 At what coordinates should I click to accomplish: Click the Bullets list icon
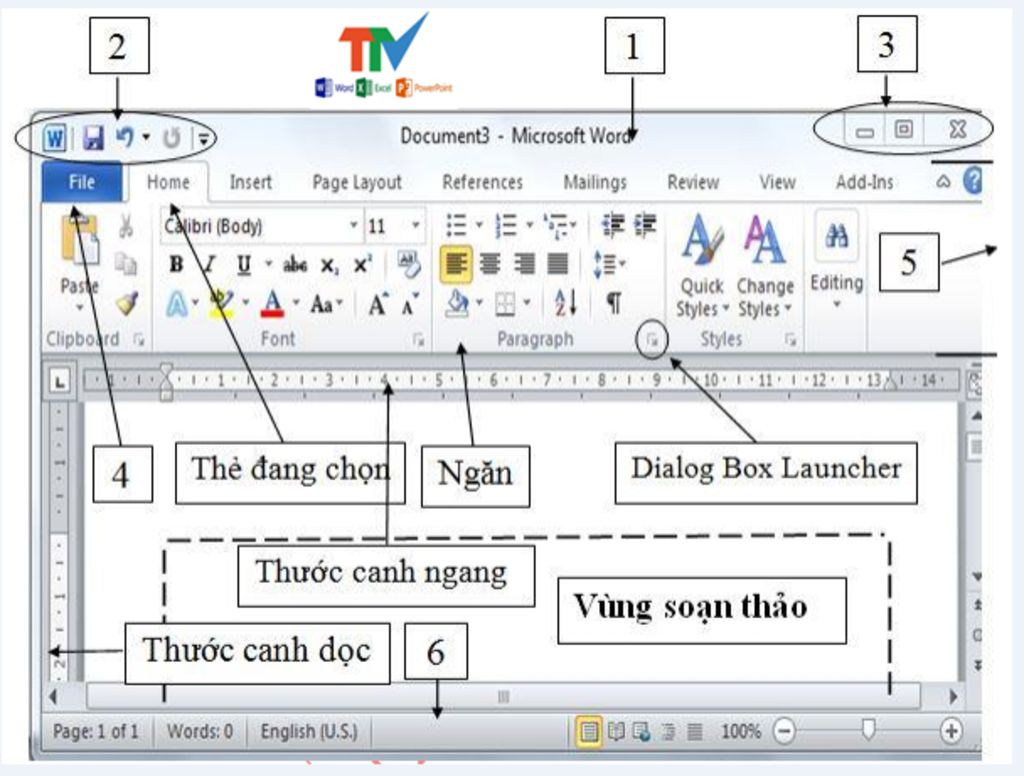pyautogui.click(x=456, y=225)
